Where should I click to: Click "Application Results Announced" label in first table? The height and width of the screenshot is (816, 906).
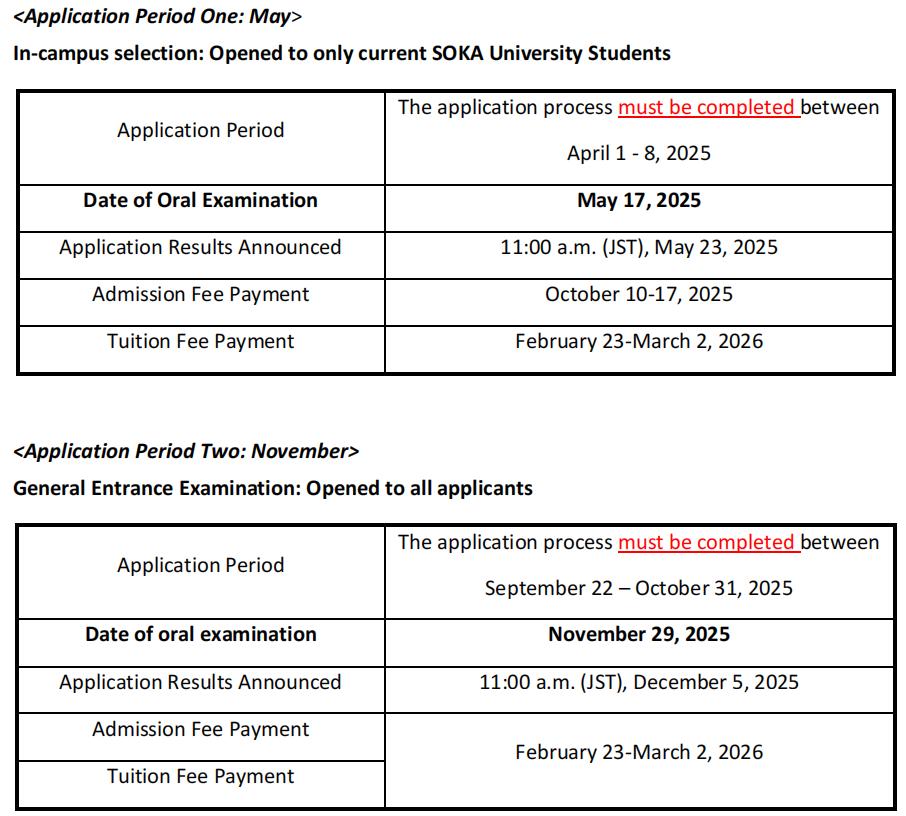pos(200,247)
